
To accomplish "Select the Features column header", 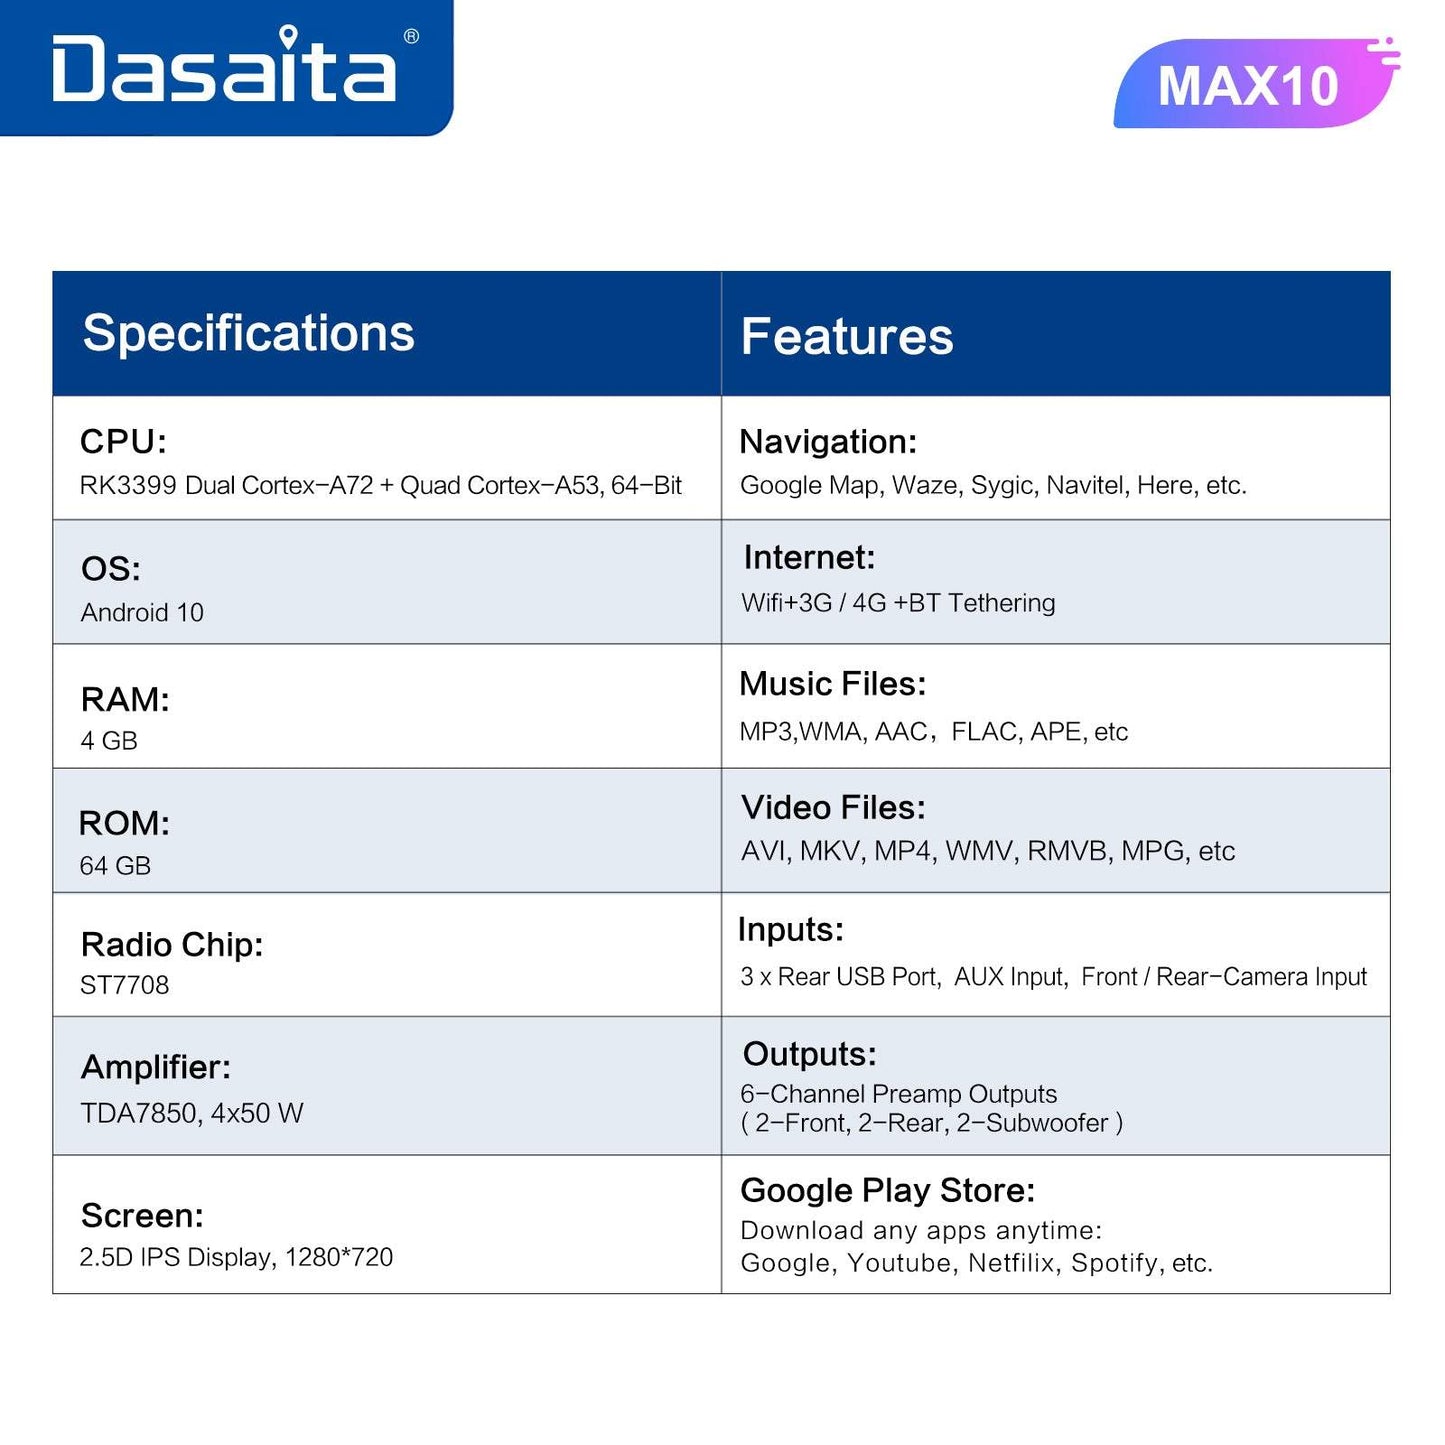I will 846,336.
